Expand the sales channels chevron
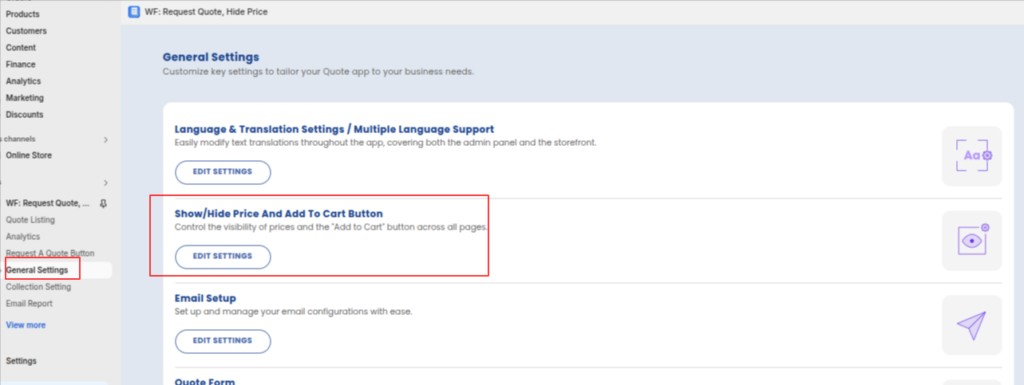This screenshot has width=1024, height=385. coord(106,140)
